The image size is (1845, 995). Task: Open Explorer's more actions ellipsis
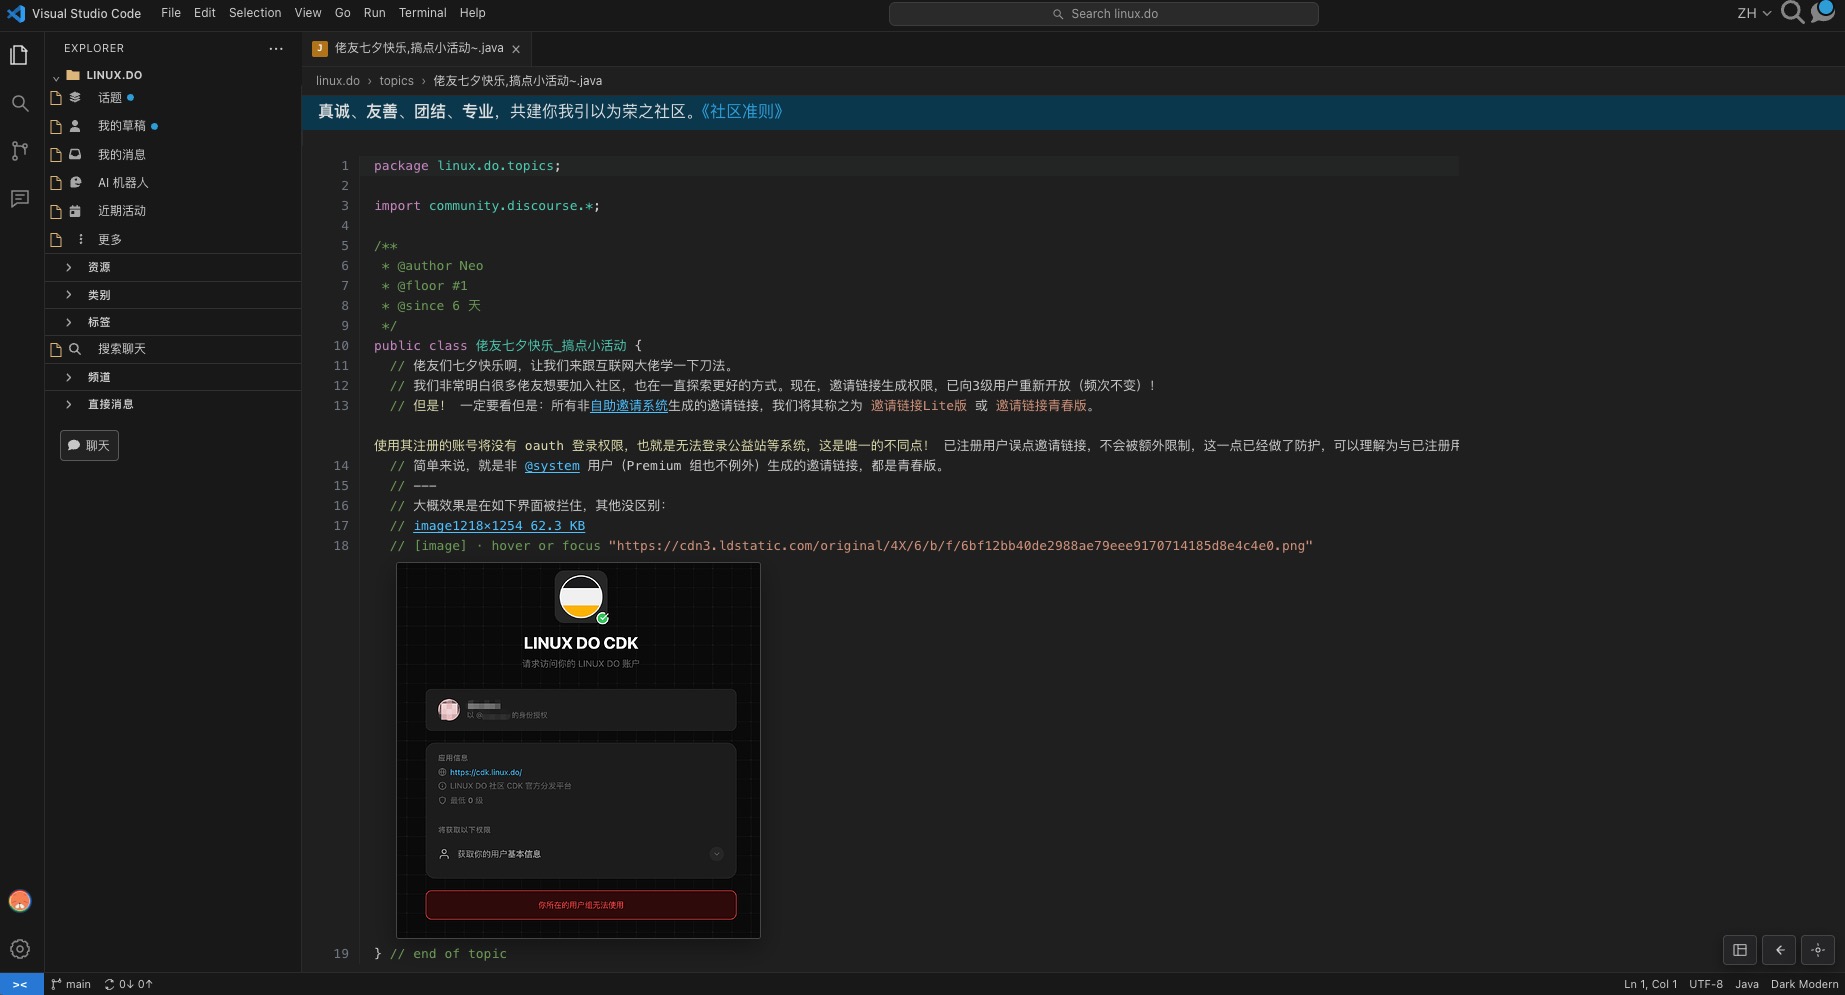276,48
